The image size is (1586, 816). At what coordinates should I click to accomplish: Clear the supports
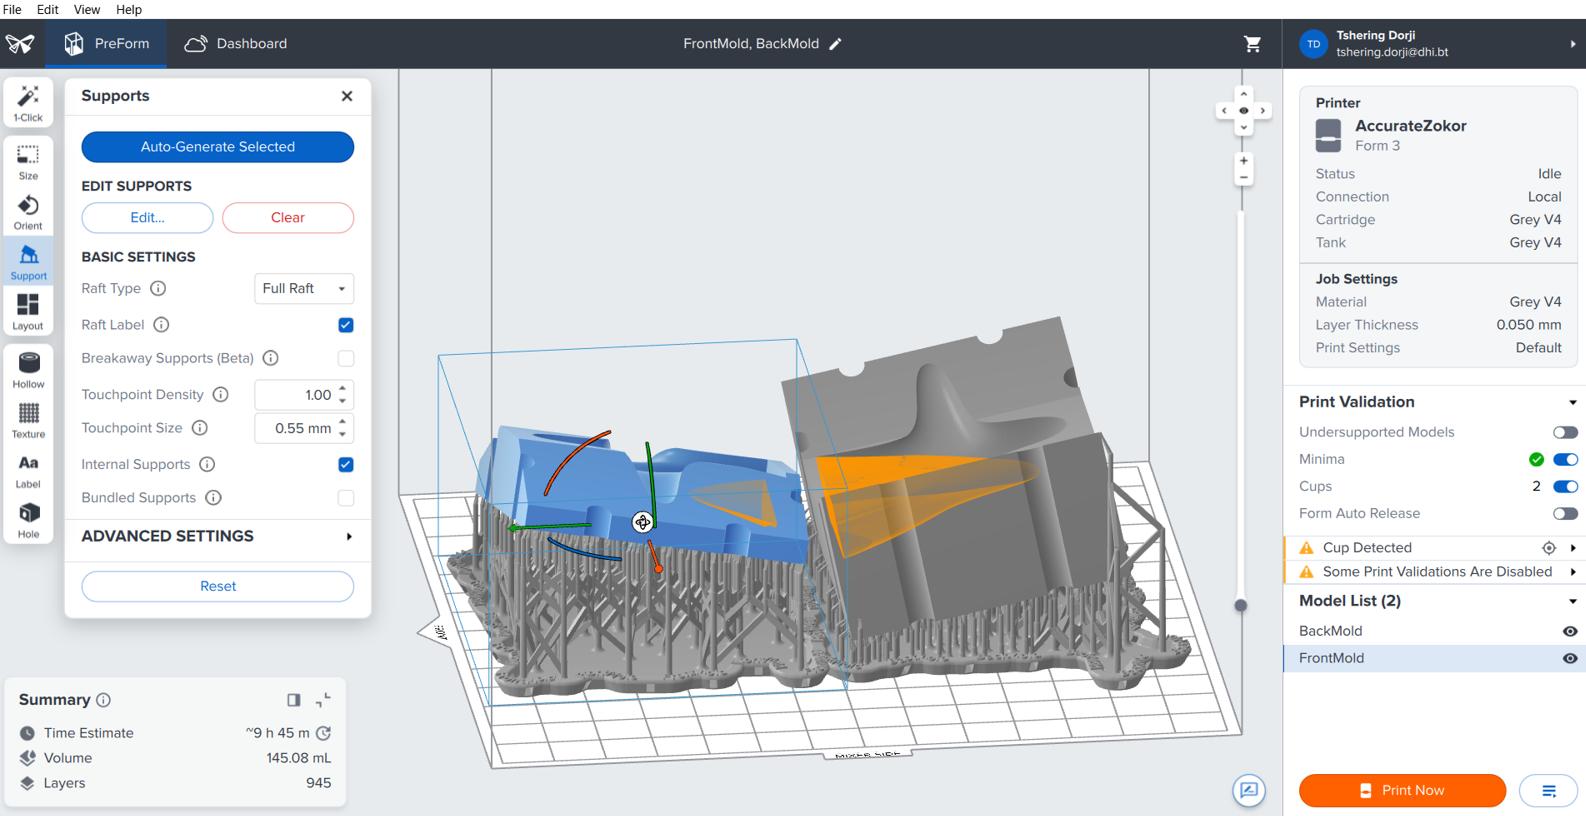point(288,218)
